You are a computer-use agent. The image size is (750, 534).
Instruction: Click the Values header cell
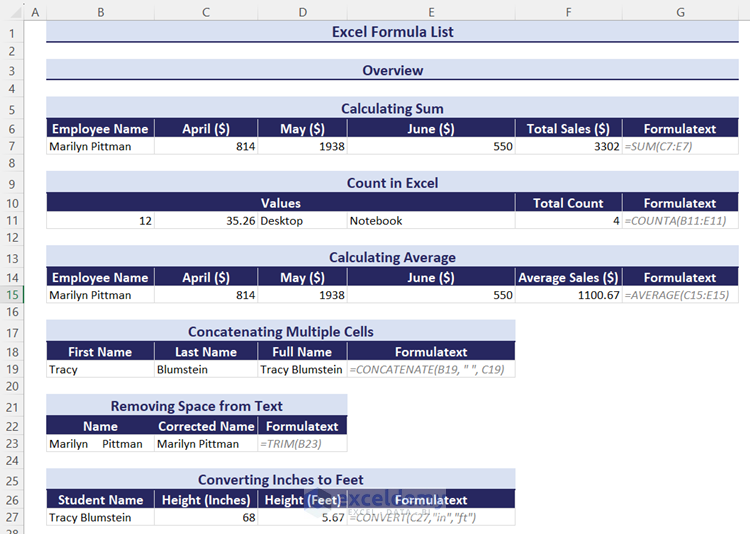pos(281,203)
